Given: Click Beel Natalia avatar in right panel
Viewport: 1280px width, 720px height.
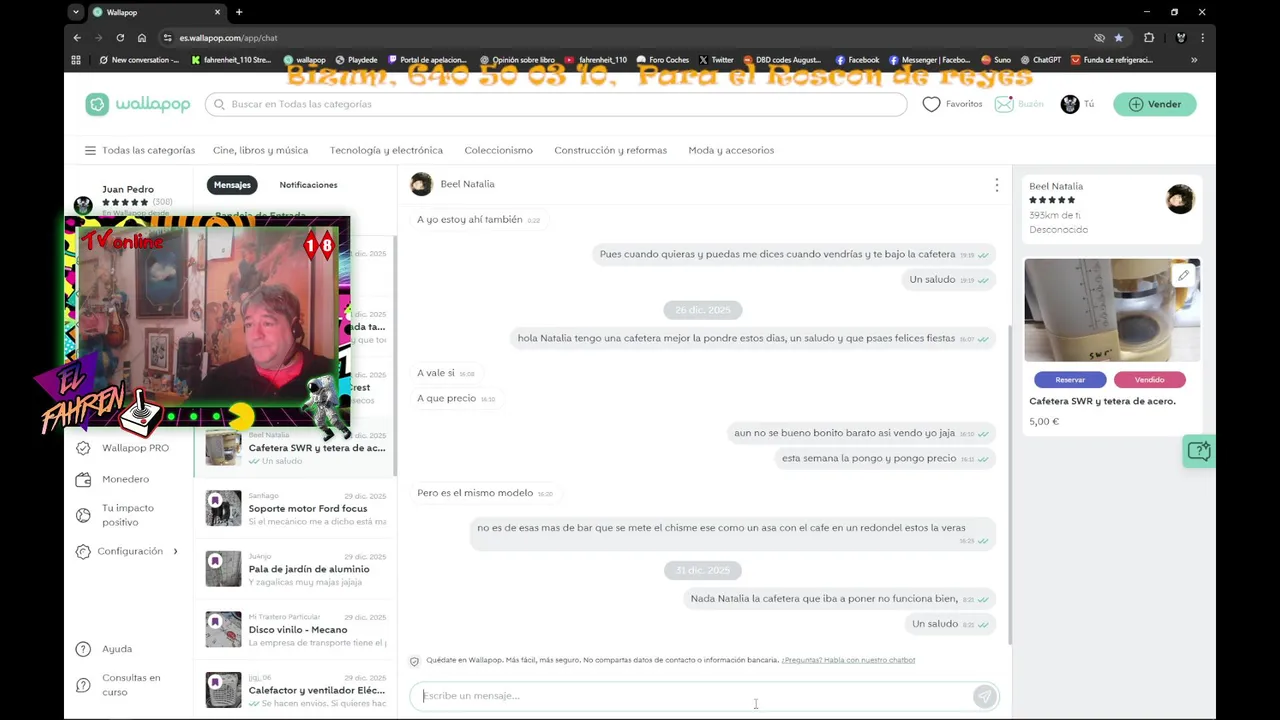Looking at the screenshot, I should point(1180,199).
